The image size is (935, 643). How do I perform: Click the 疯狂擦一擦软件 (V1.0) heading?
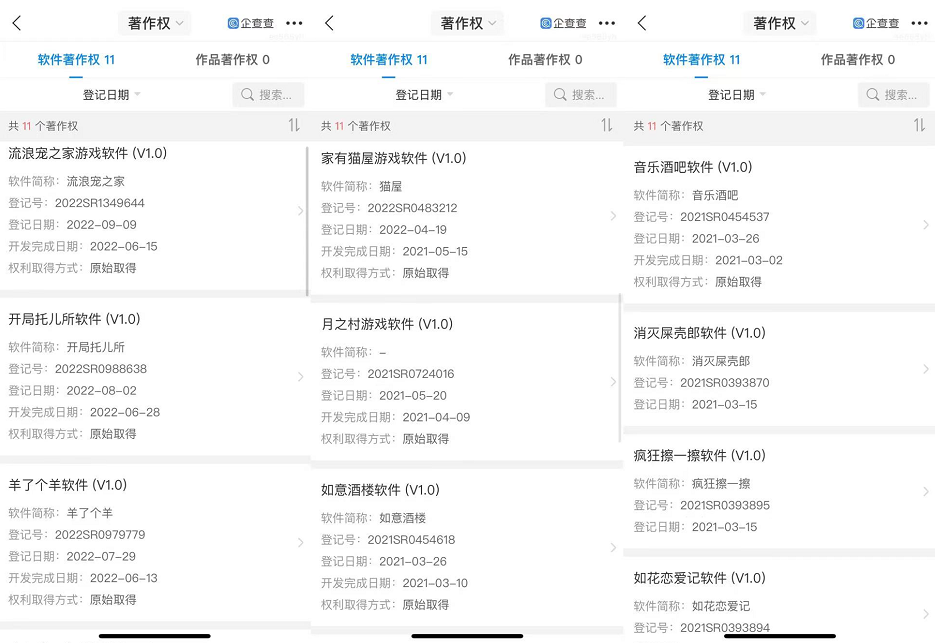click(699, 455)
